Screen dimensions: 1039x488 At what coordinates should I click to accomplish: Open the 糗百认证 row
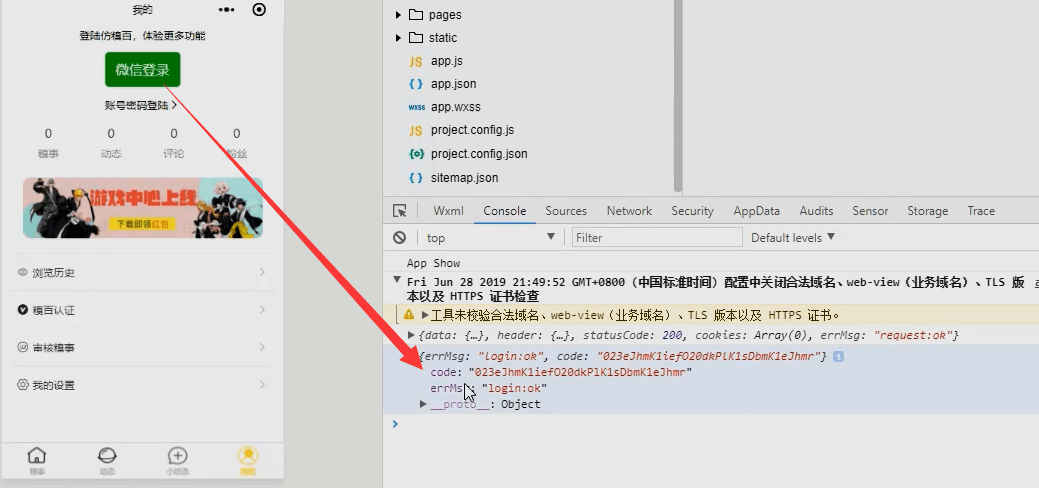coord(142,310)
